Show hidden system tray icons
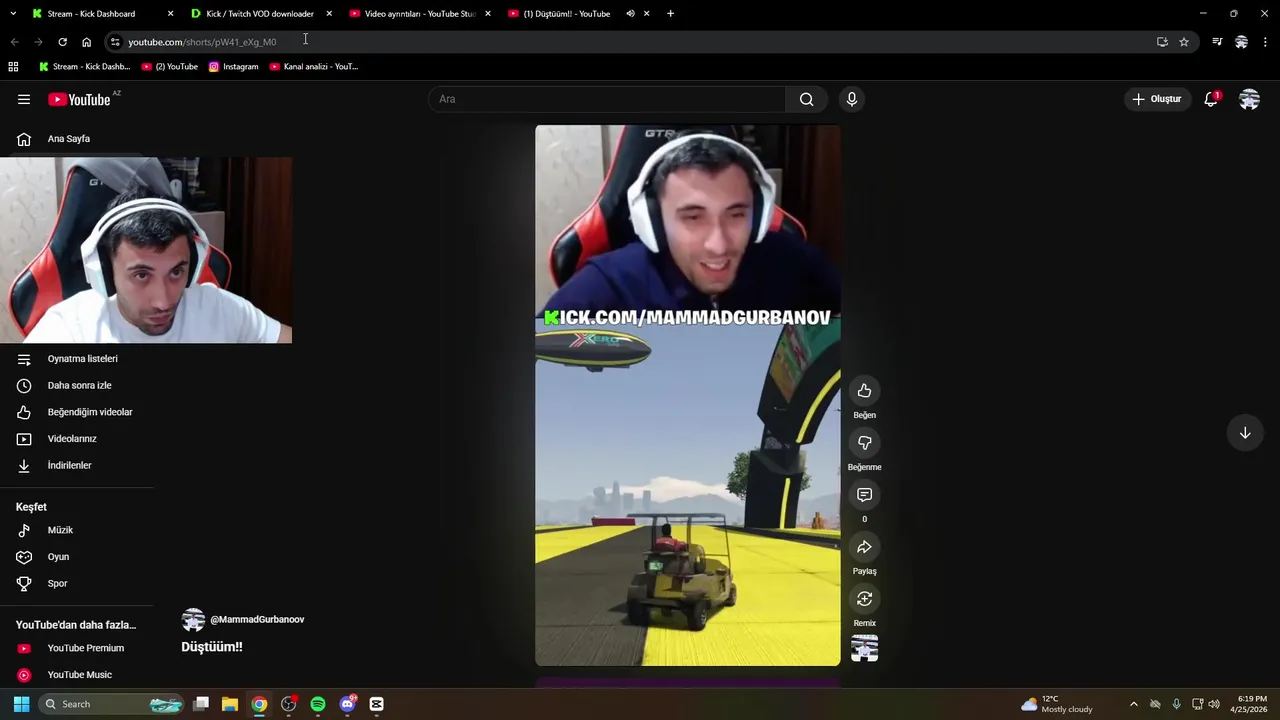The height and width of the screenshot is (720, 1280). pos(1133,704)
